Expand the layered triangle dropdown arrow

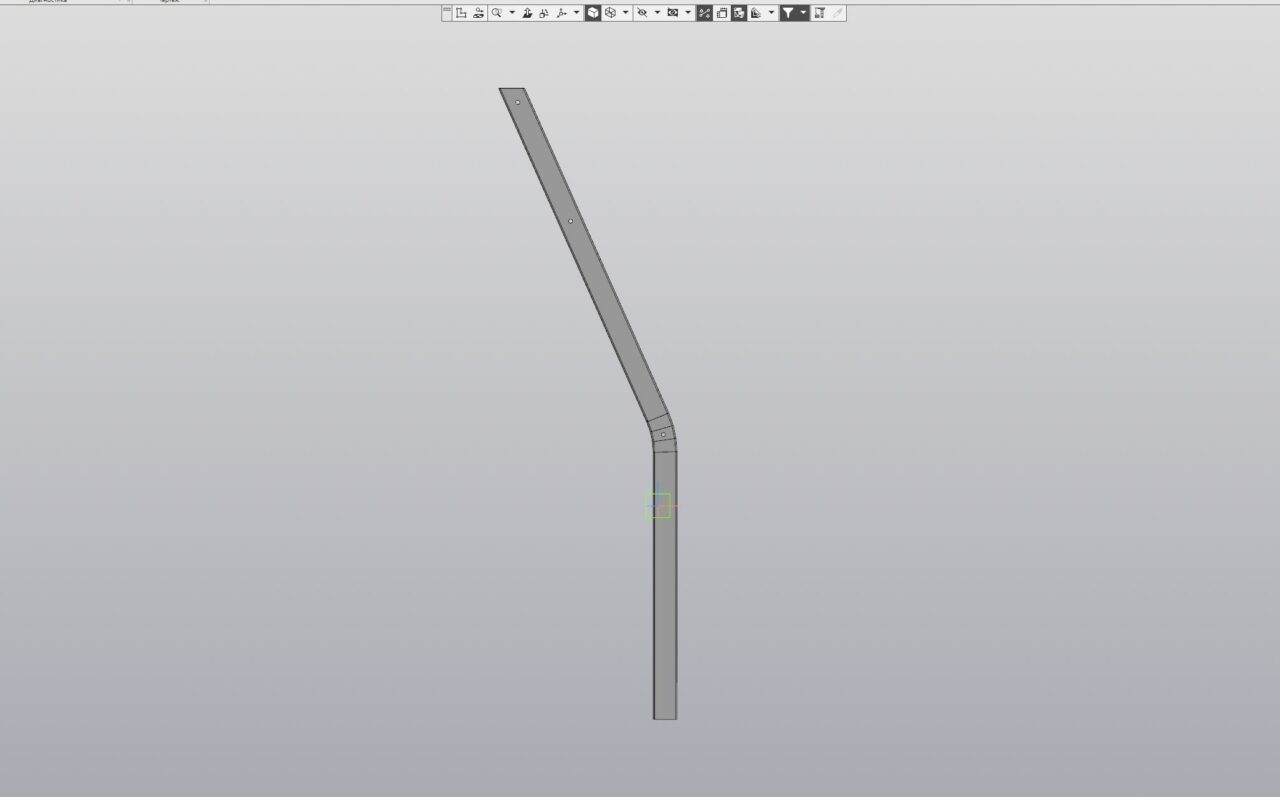tap(771, 13)
